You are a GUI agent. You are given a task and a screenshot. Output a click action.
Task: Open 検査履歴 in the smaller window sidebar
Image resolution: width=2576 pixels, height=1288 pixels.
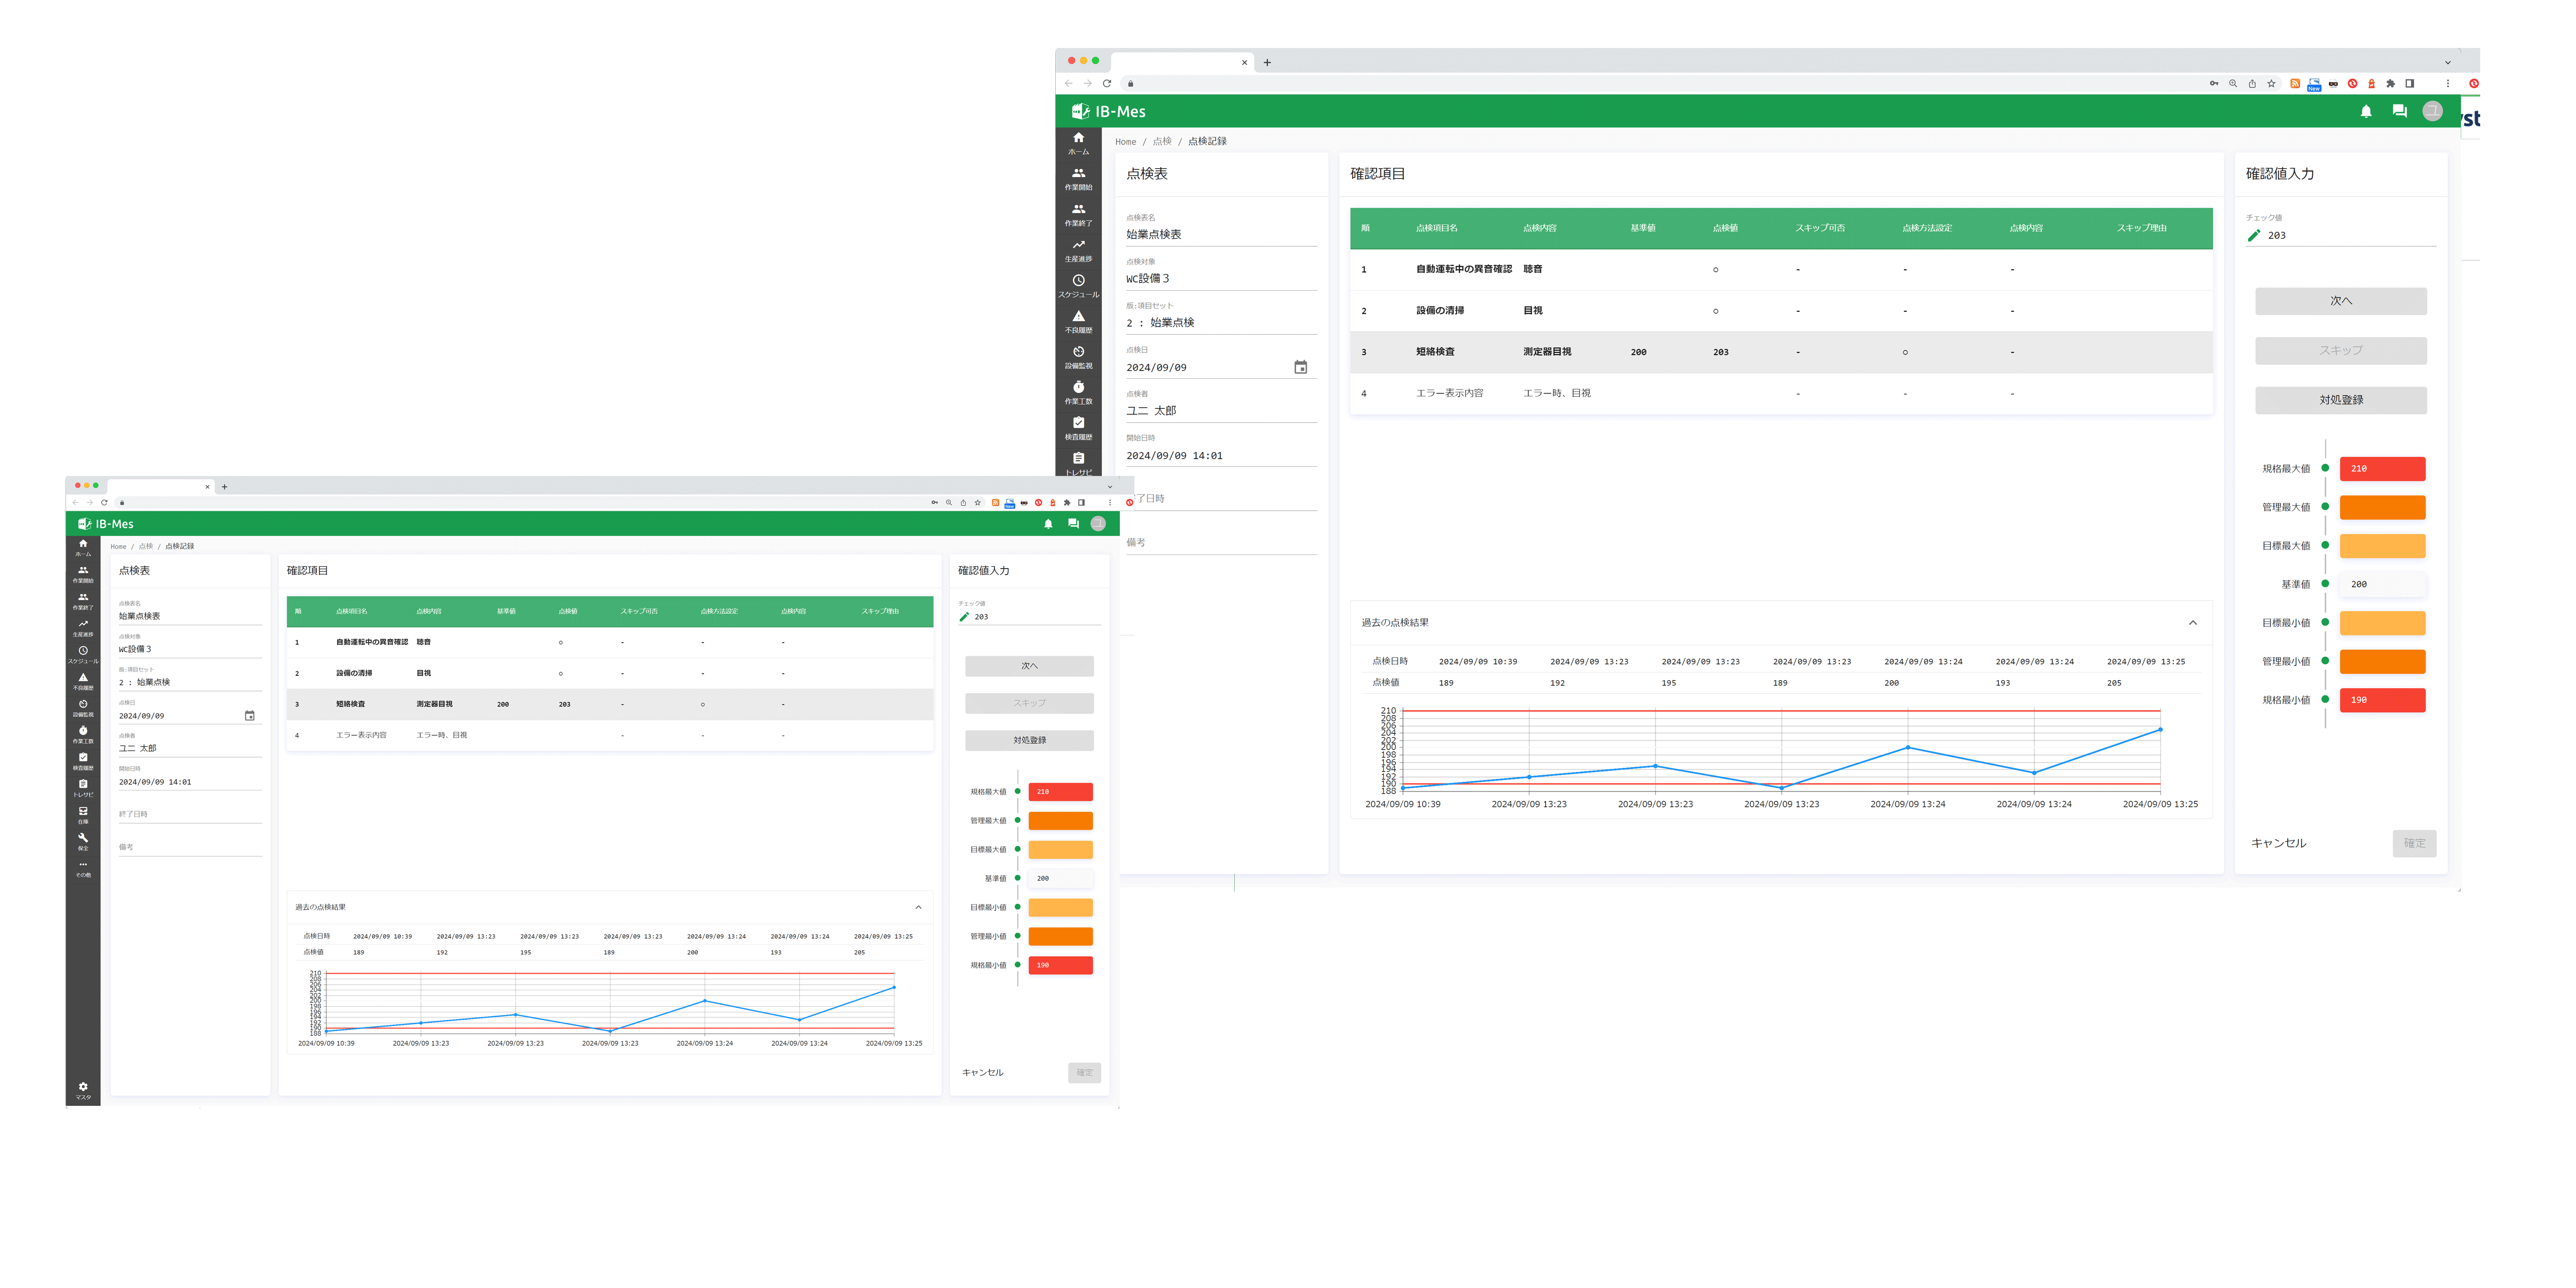[83, 761]
